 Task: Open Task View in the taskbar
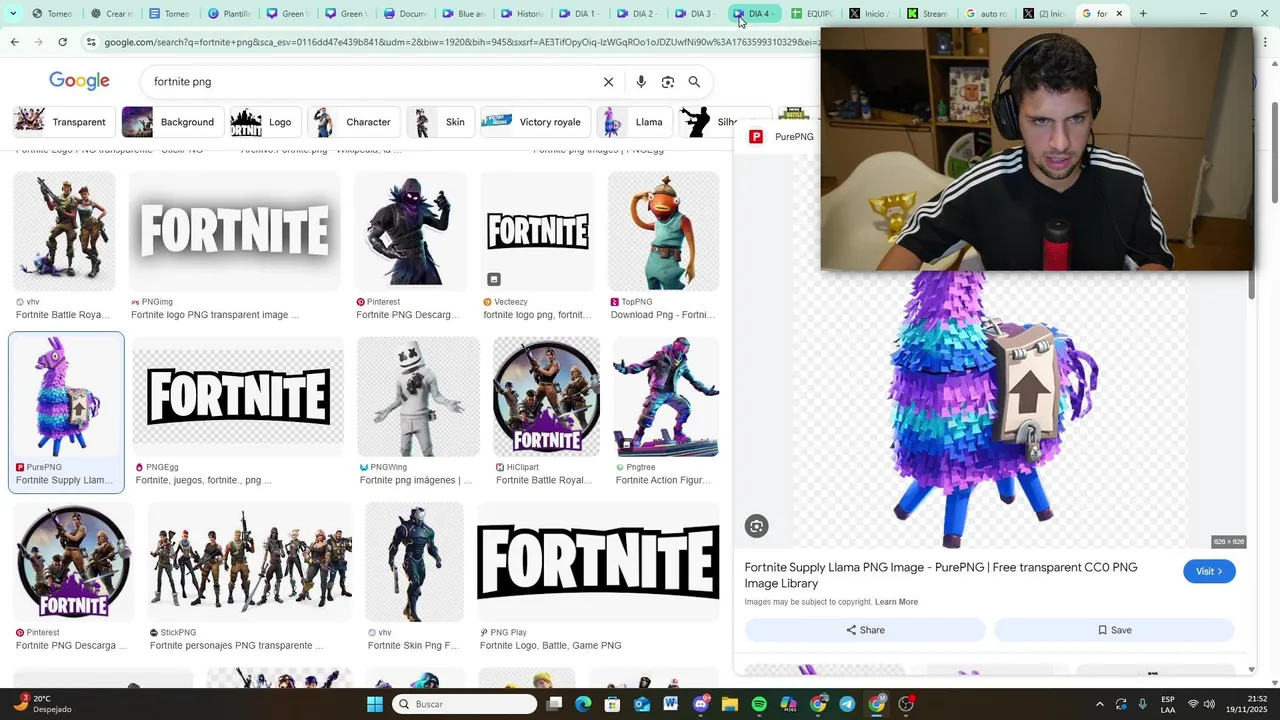(554, 704)
